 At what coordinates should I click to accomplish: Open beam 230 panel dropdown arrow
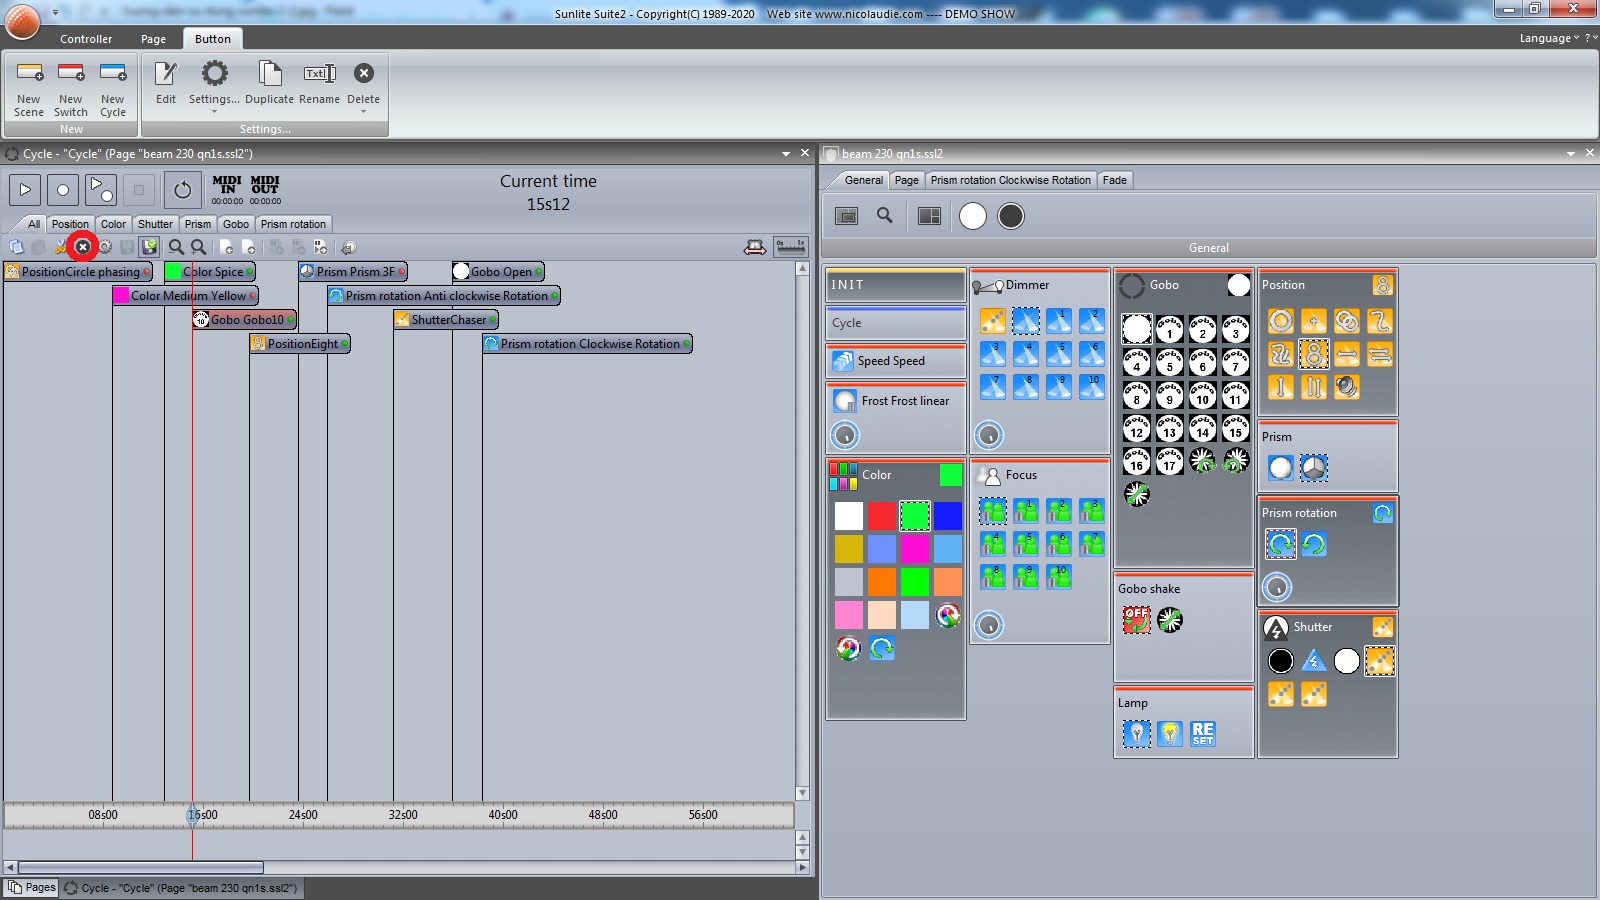pyautogui.click(x=1571, y=154)
